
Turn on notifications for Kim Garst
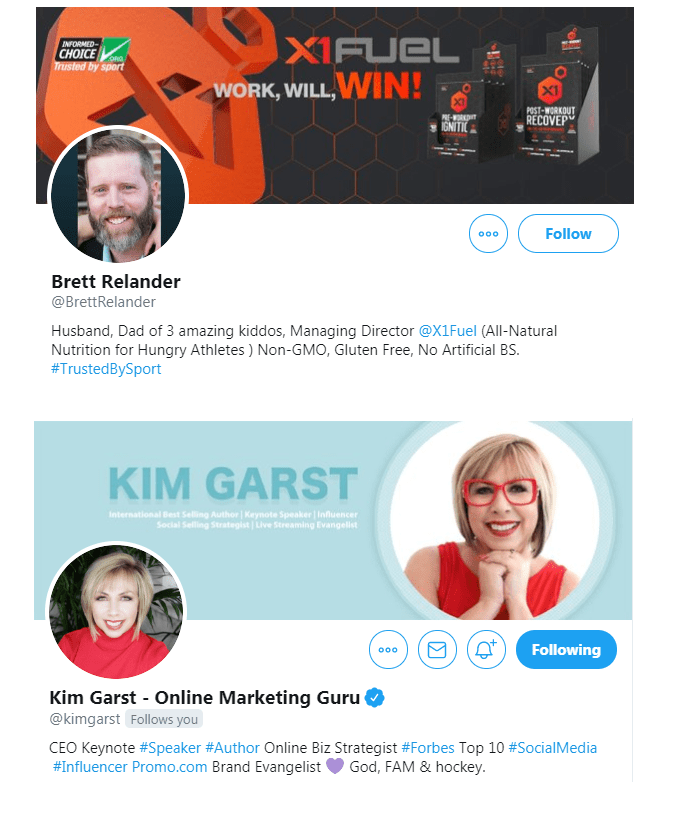[x=486, y=649]
